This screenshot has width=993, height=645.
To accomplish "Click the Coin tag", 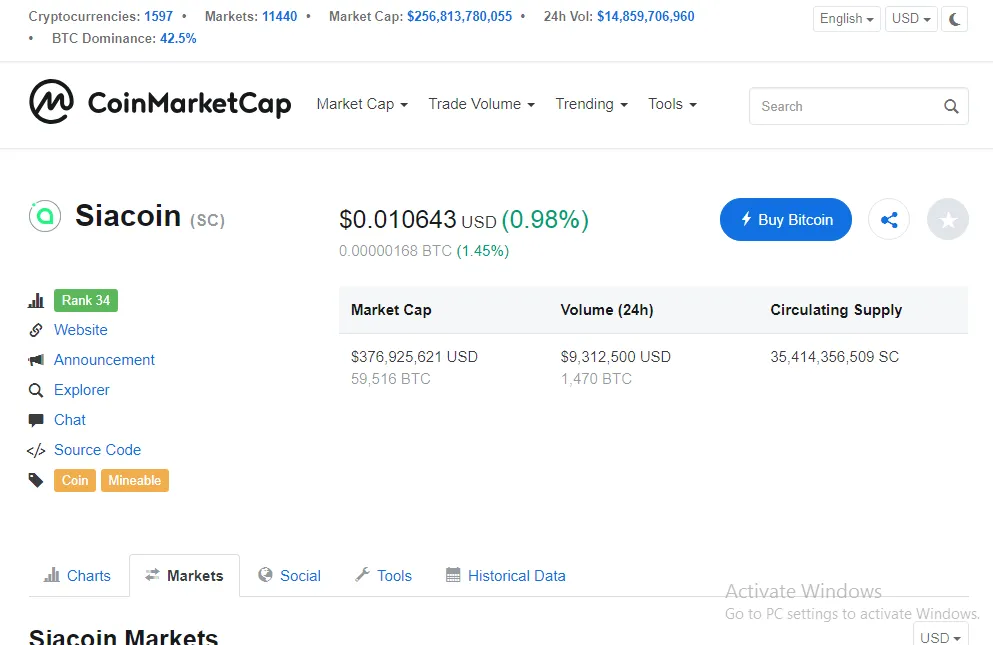I will 75,480.
